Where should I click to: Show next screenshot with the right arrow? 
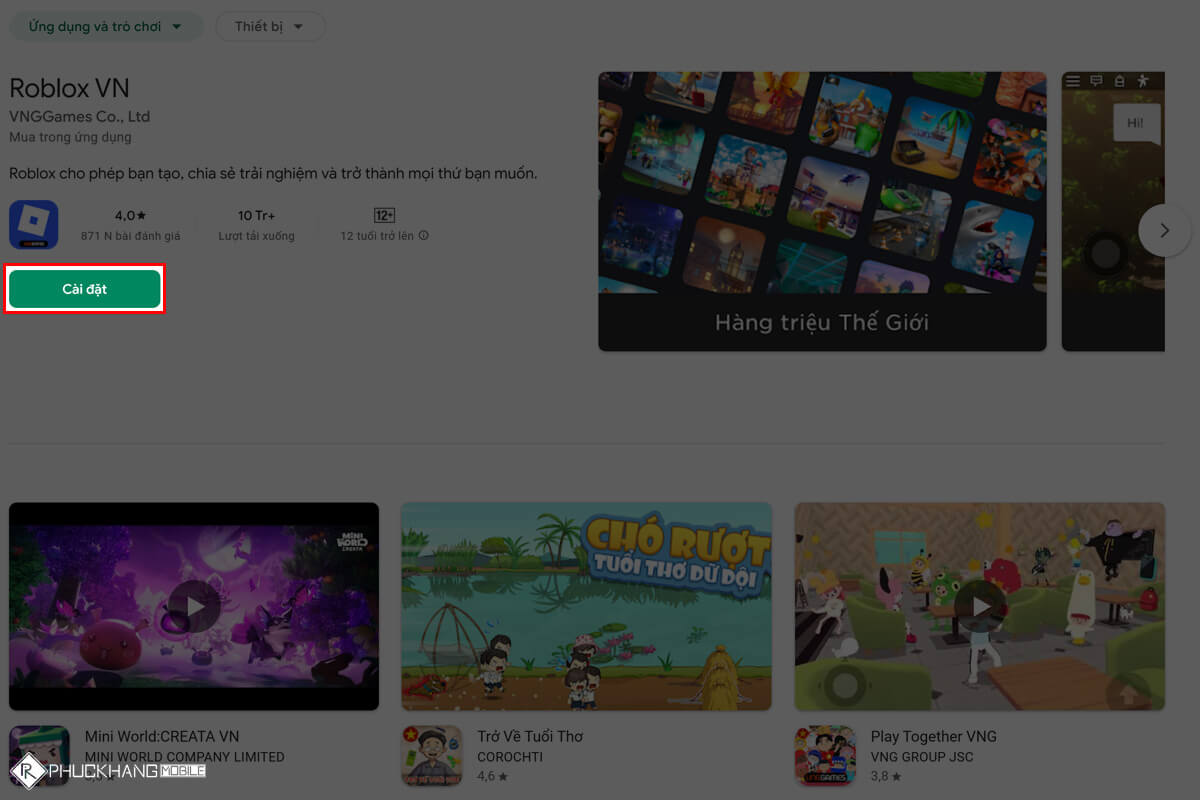(1164, 230)
